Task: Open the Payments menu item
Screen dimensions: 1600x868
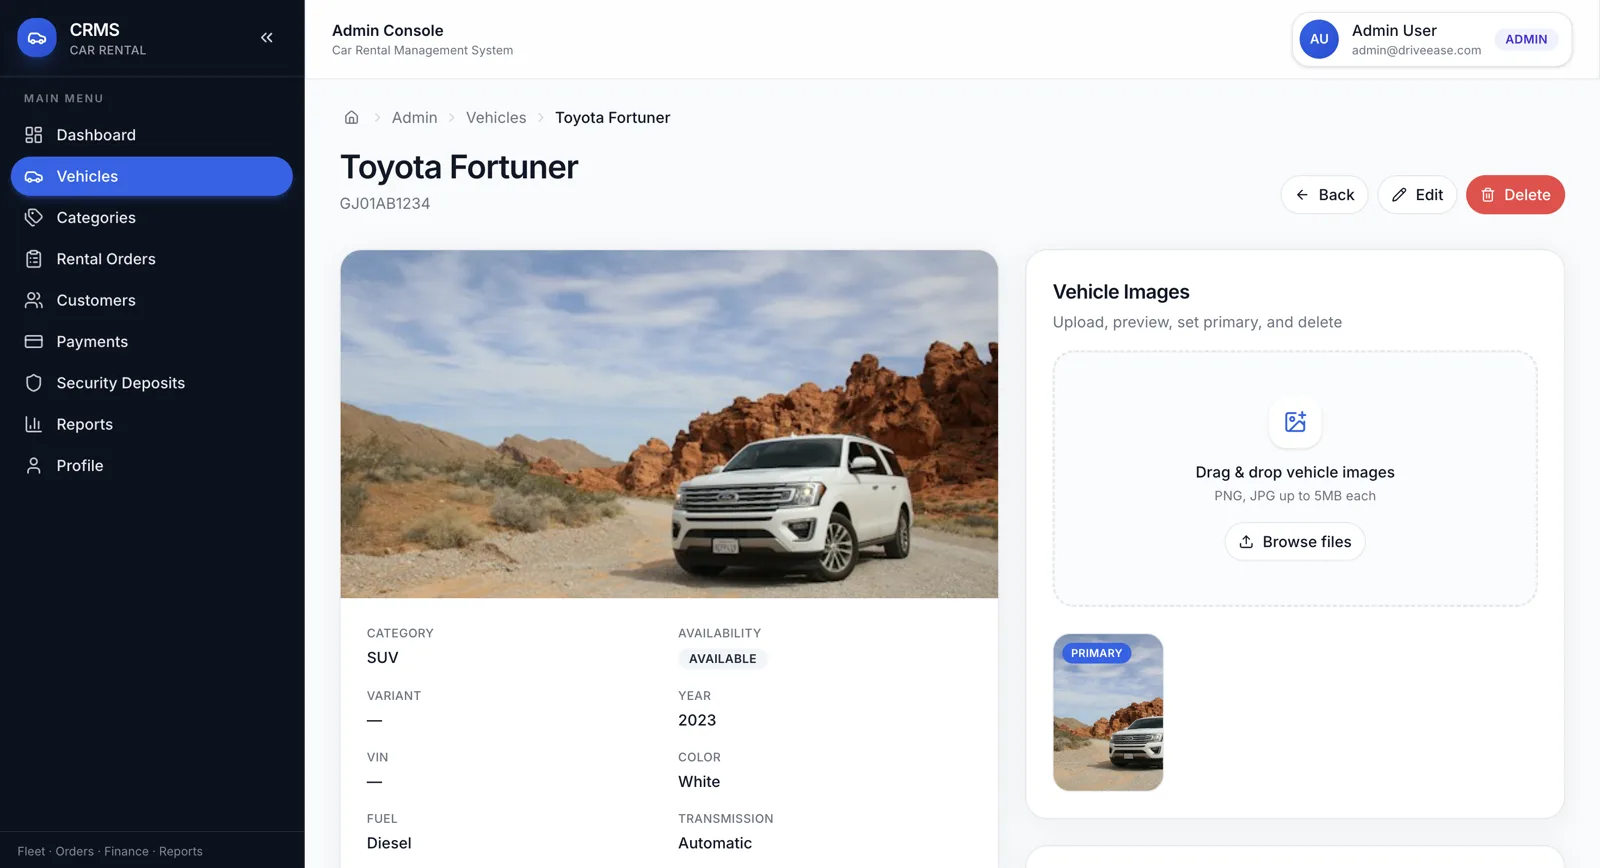Action: pyautogui.click(x=152, y=341)
